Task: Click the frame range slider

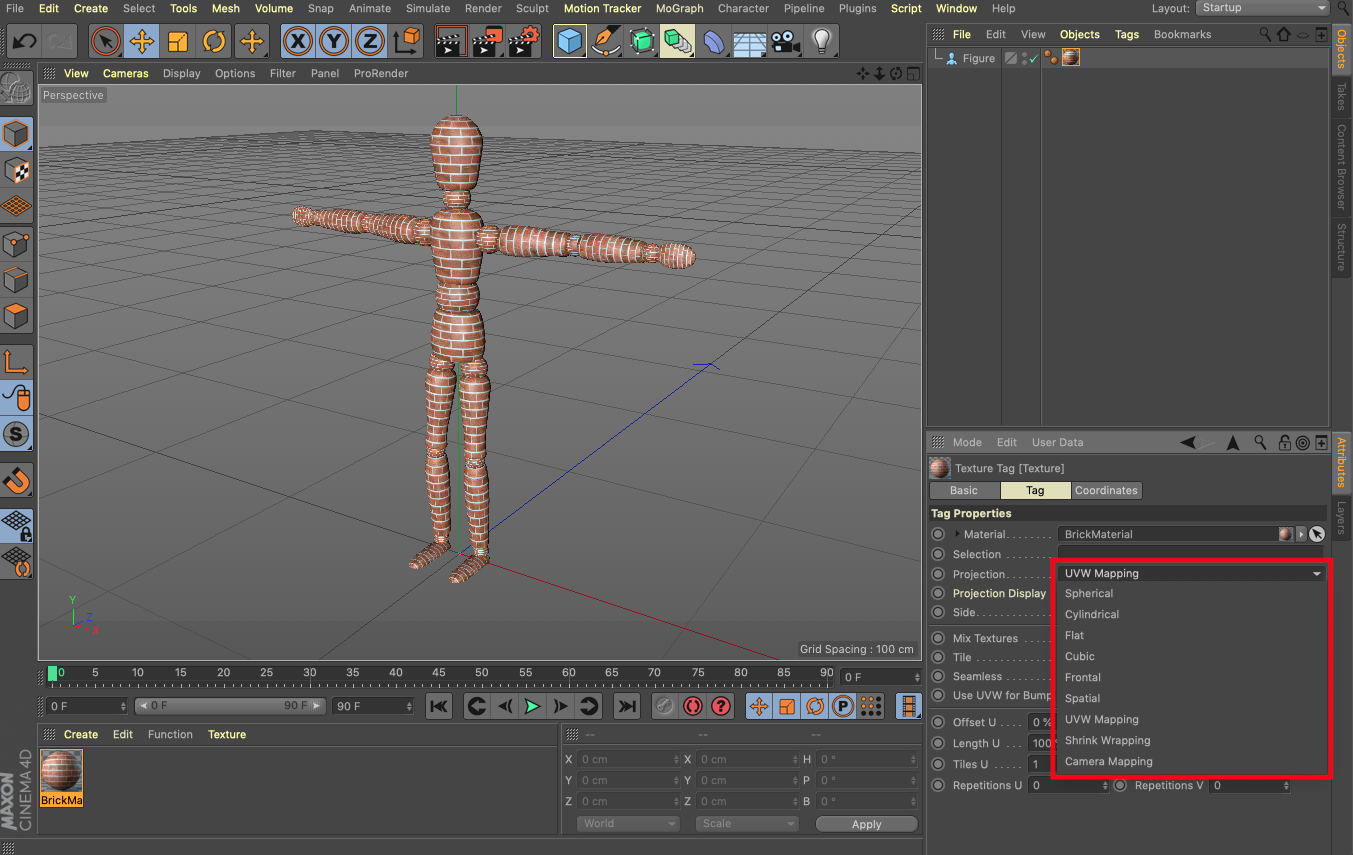Action: pyautogui.click(x=230, y=706)
